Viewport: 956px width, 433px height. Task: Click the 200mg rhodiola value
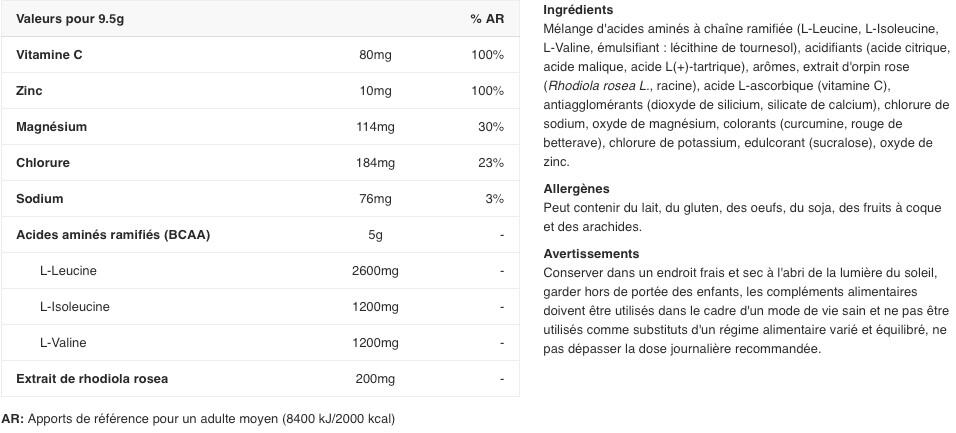[x=375, y=379]
